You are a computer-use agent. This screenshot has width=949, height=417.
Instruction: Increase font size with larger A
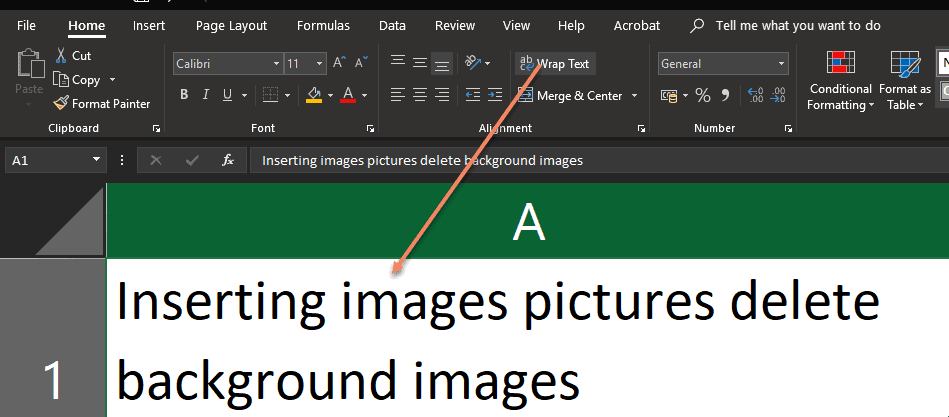(339, 63)
